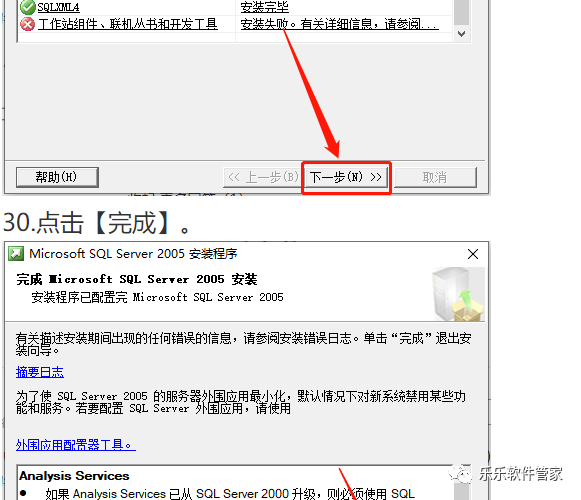Viewport: 581px width, 500px height.
Task: Open the 安装失败 details status link
Action: [x=339, y=24]
